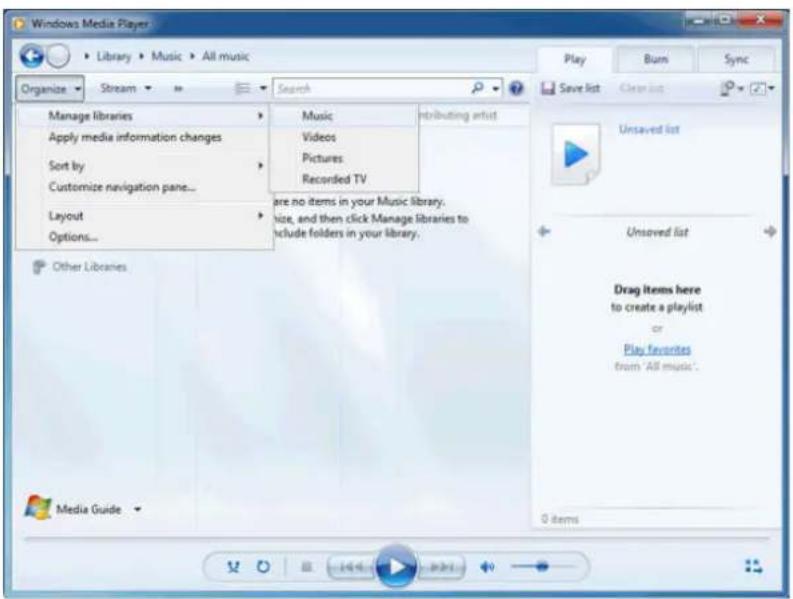This screenshot has height=599, width=793.
Task: Click inside the Search box
Action: pos(372,89)
